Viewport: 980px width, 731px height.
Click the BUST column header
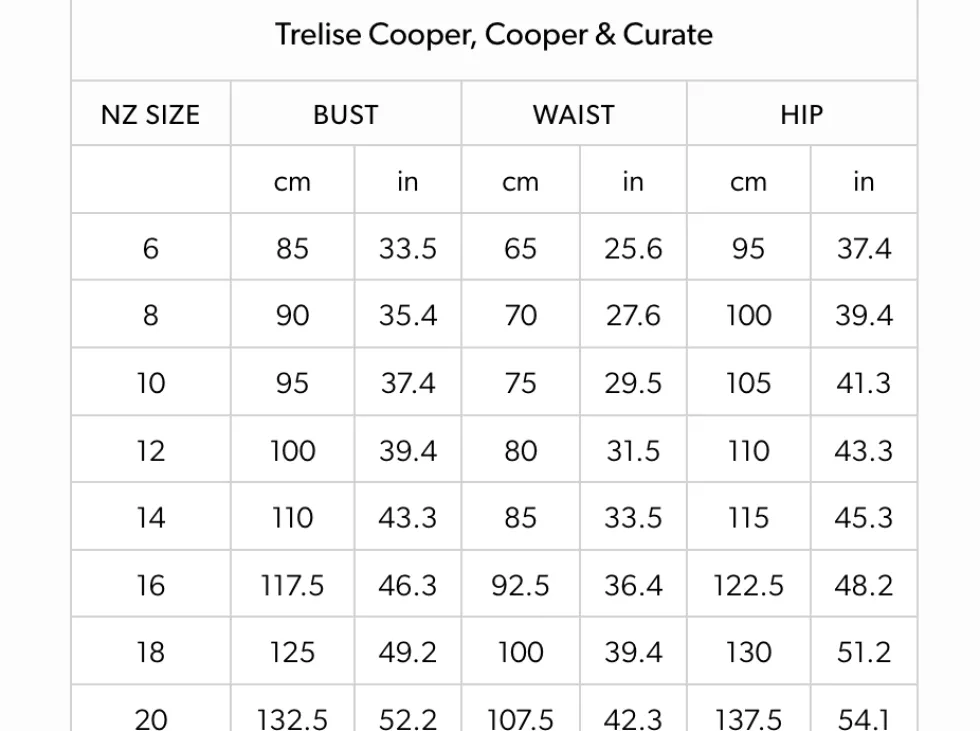(x=345, y=114)
